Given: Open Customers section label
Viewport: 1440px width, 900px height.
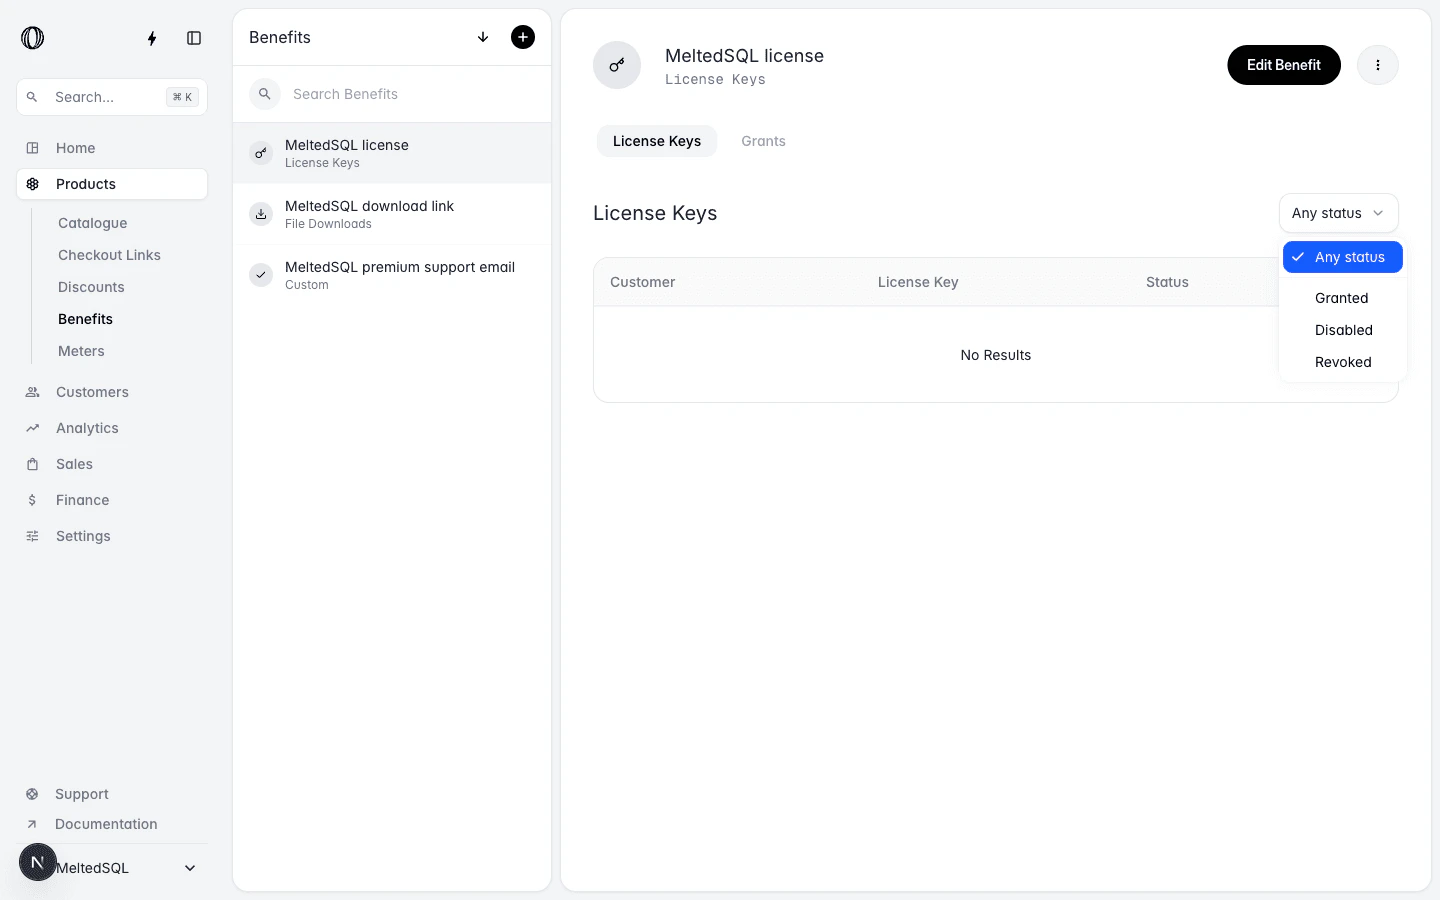Looking at the screenshot, I should [x=92, y=392].
